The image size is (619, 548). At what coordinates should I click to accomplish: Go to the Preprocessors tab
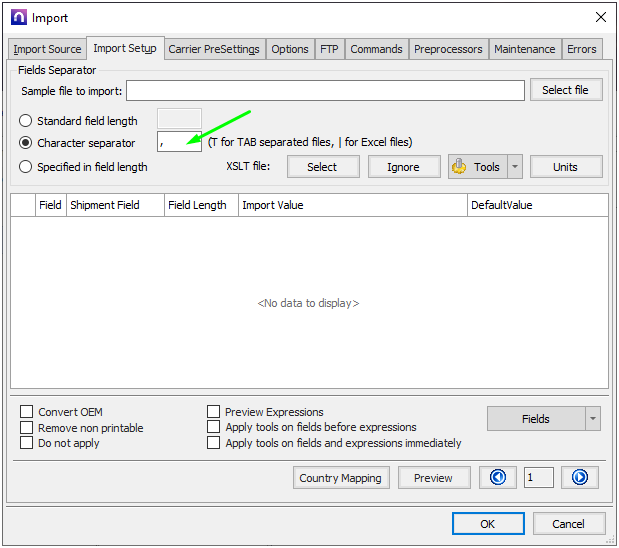pos(448,49)
